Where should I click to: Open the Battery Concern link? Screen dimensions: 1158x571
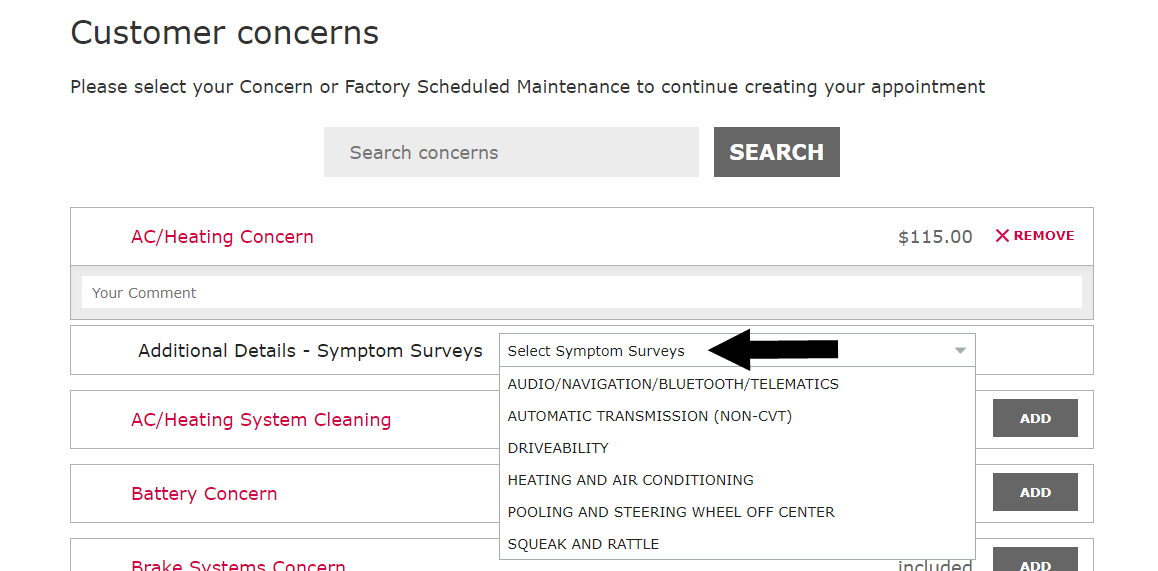204,493
